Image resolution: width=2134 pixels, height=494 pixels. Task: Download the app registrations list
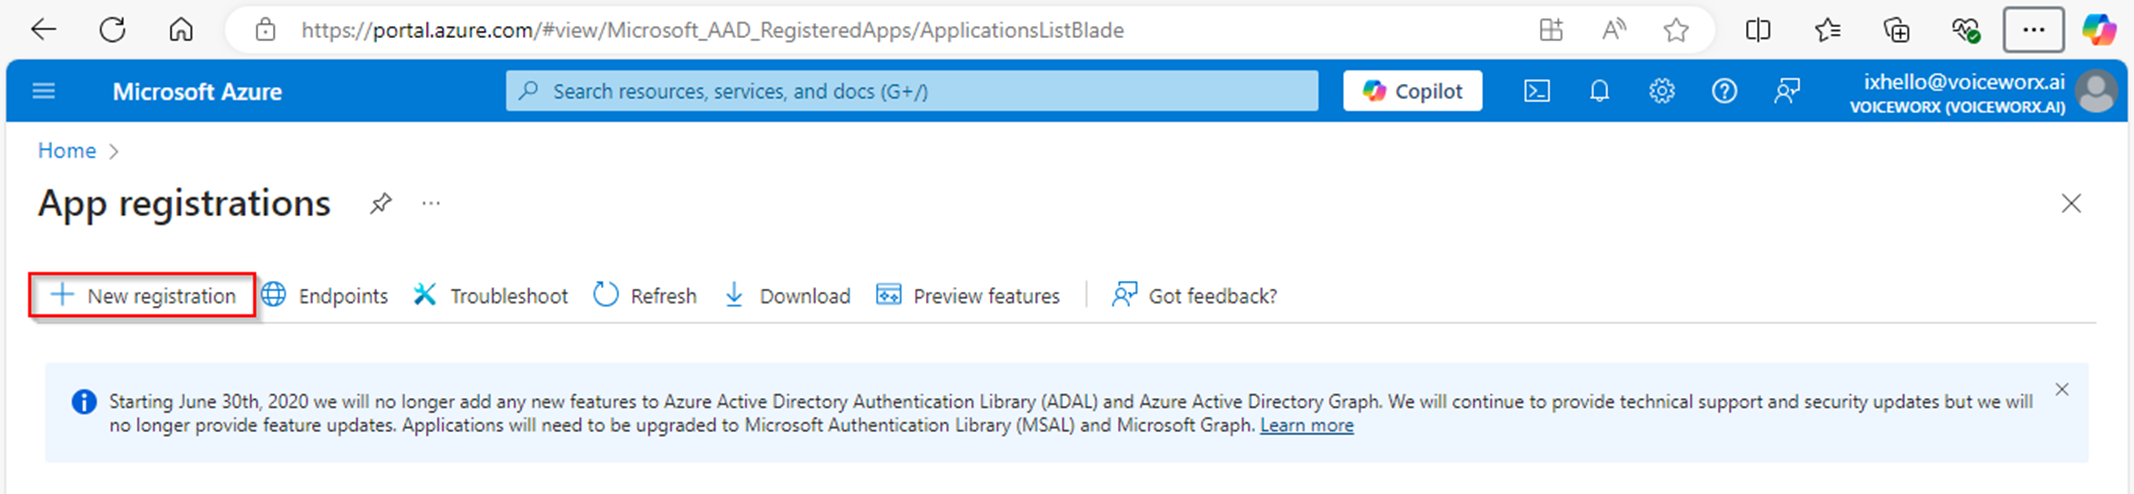(x=787, y=296)
